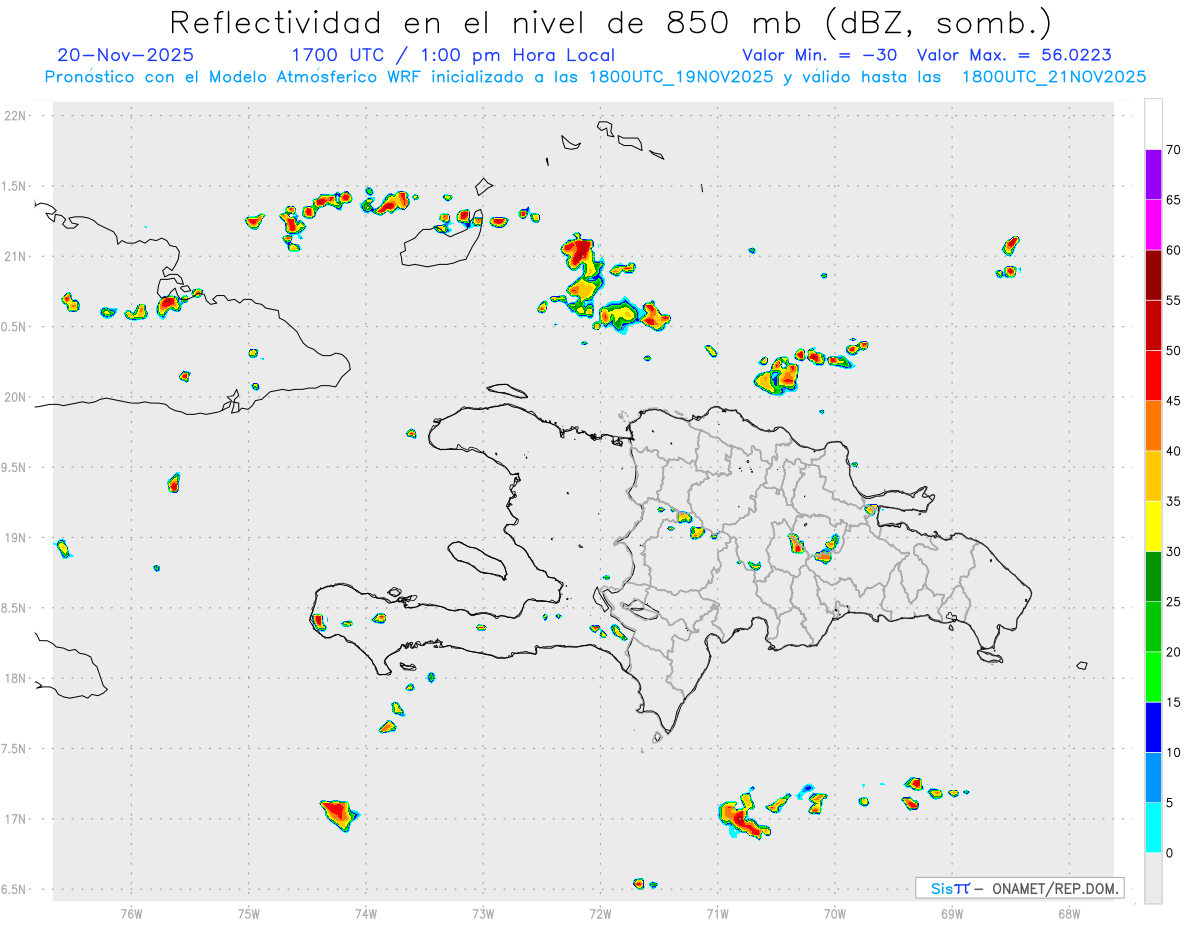
Task: Click the gold 35-40 dBZ colorbar segment
Action: tap(1153, 476)
